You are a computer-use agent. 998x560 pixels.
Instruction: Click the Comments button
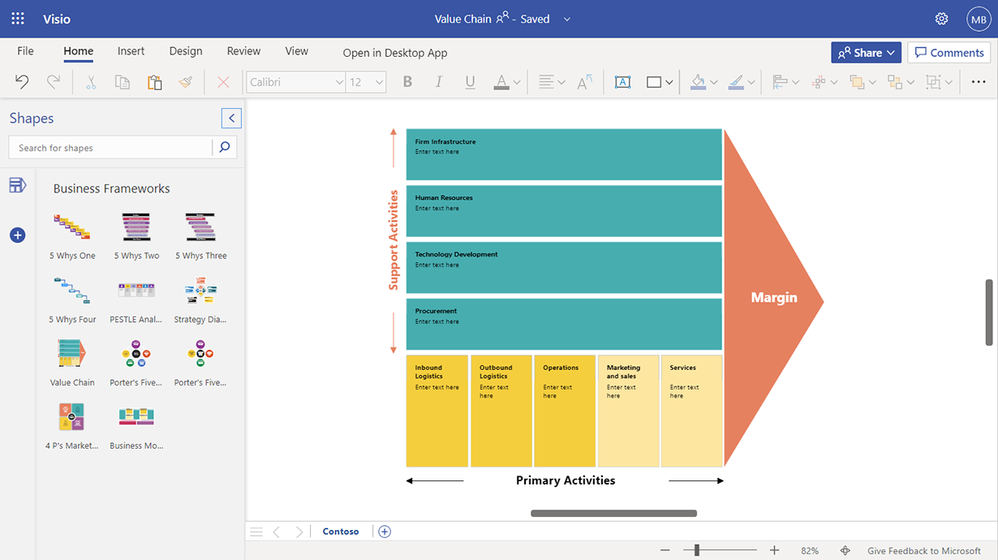point(948,52)
